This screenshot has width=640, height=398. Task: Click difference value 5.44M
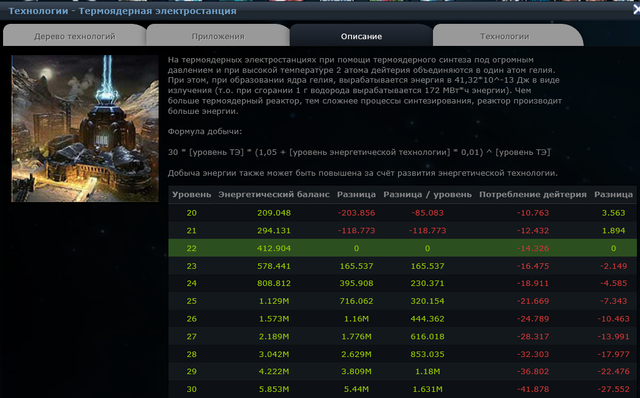coord(356,389)
